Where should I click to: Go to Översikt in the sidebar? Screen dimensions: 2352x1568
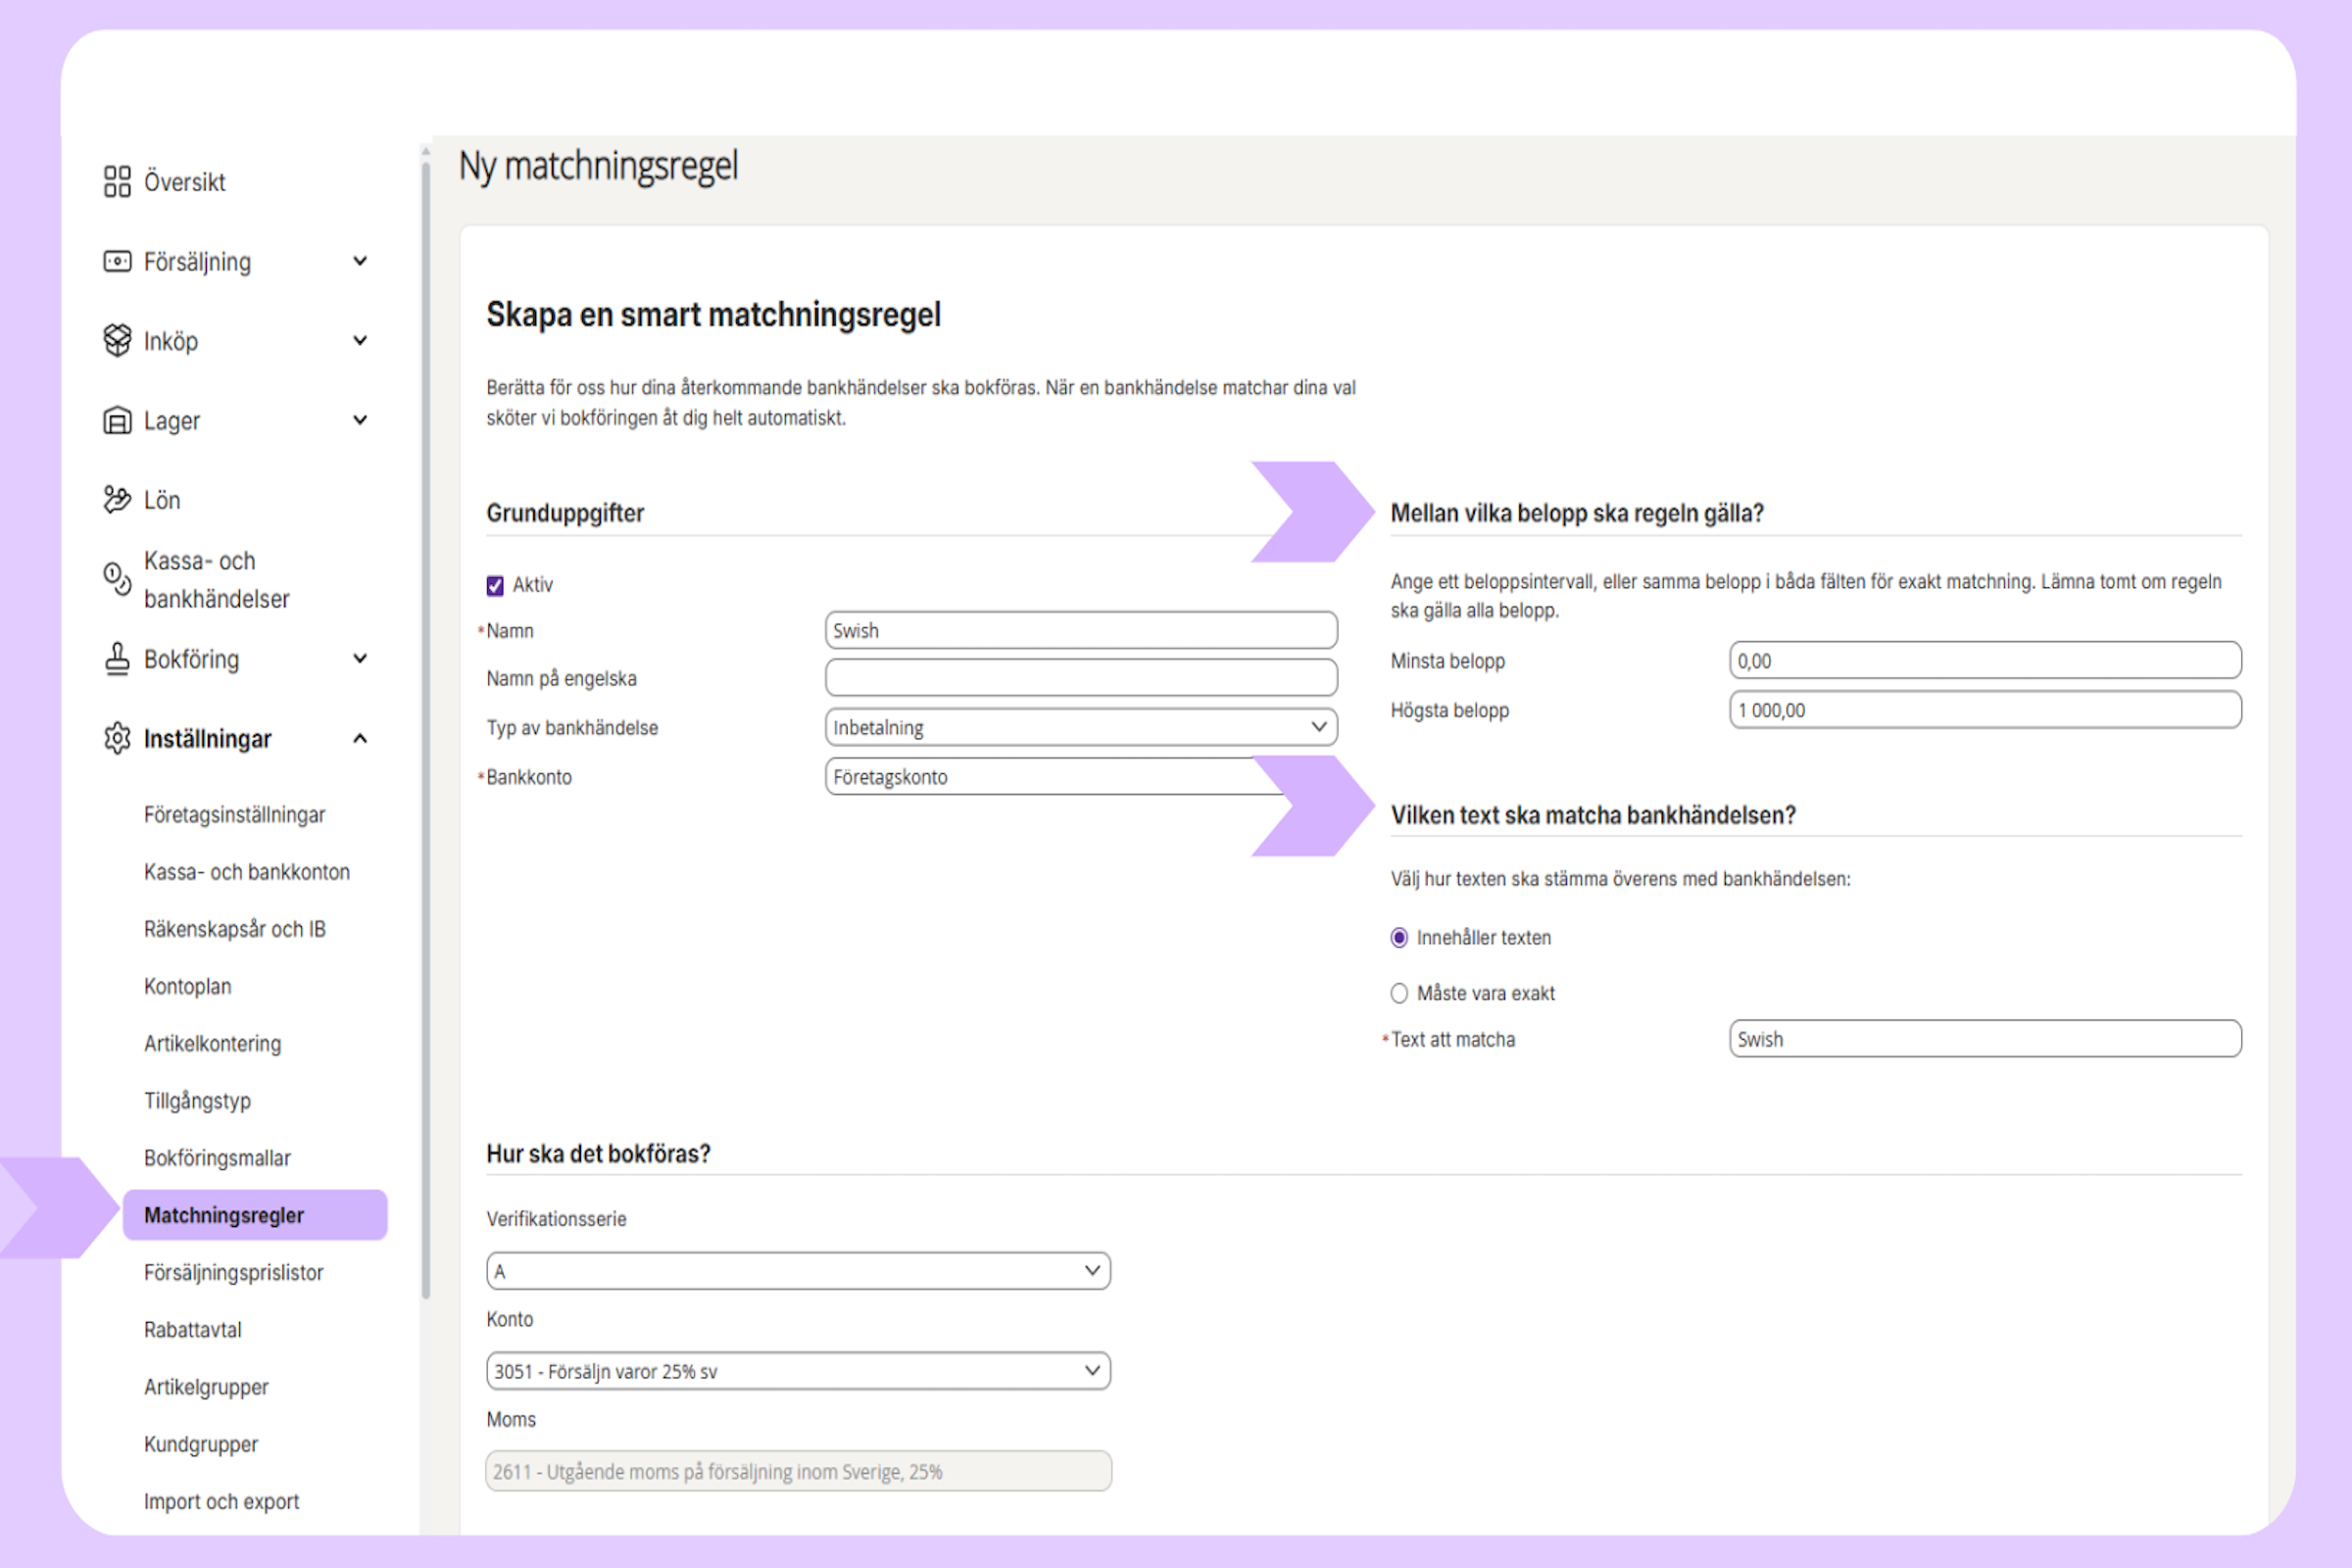click(184, 182)
